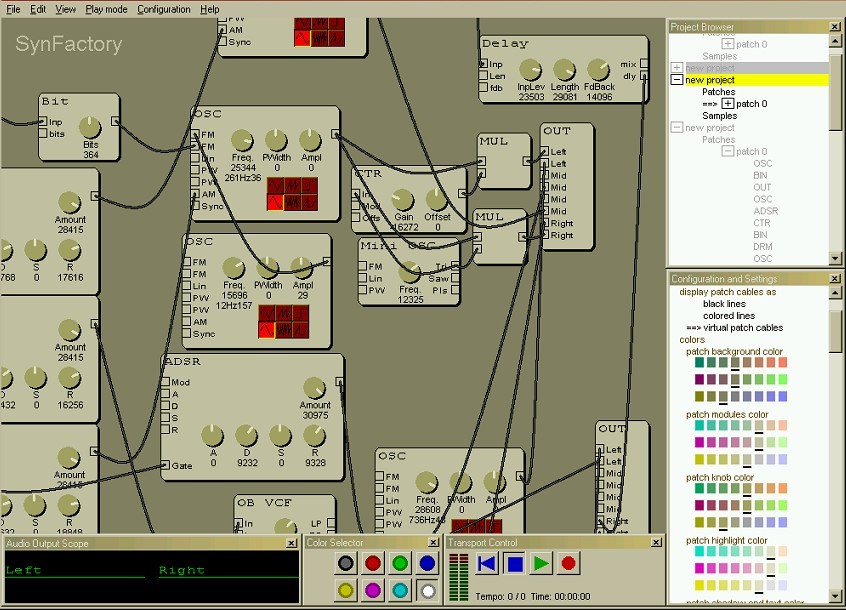The width and height of the screenshot is (846, 610).
Task: Click the Tempo: 0 / 0 readout
Action: [x=500, y=597]
